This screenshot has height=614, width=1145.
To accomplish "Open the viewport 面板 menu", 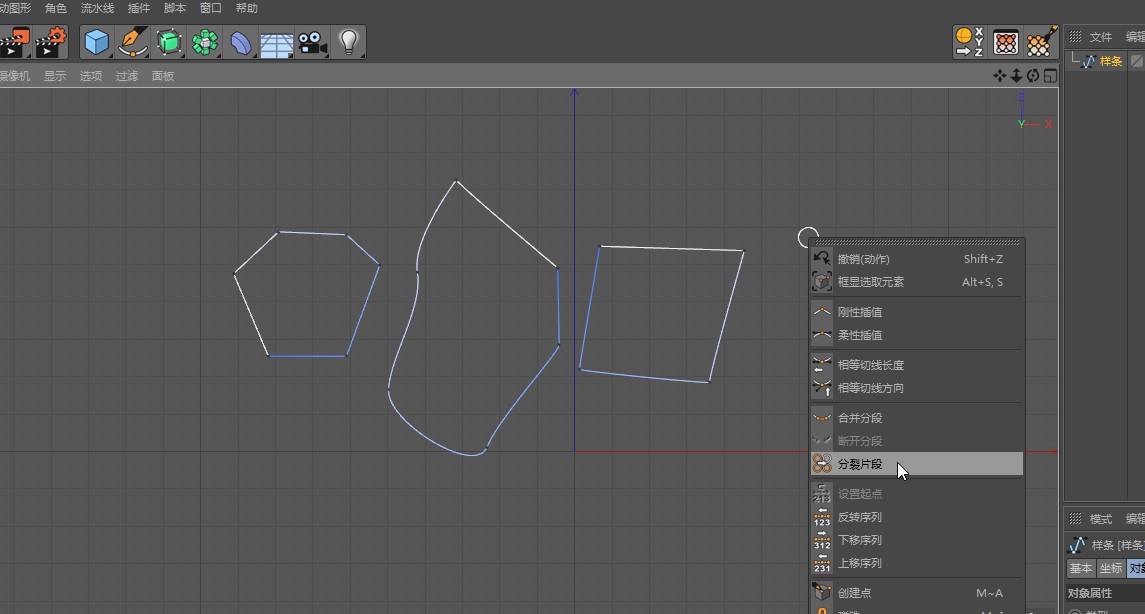I will tap(163, 76).
